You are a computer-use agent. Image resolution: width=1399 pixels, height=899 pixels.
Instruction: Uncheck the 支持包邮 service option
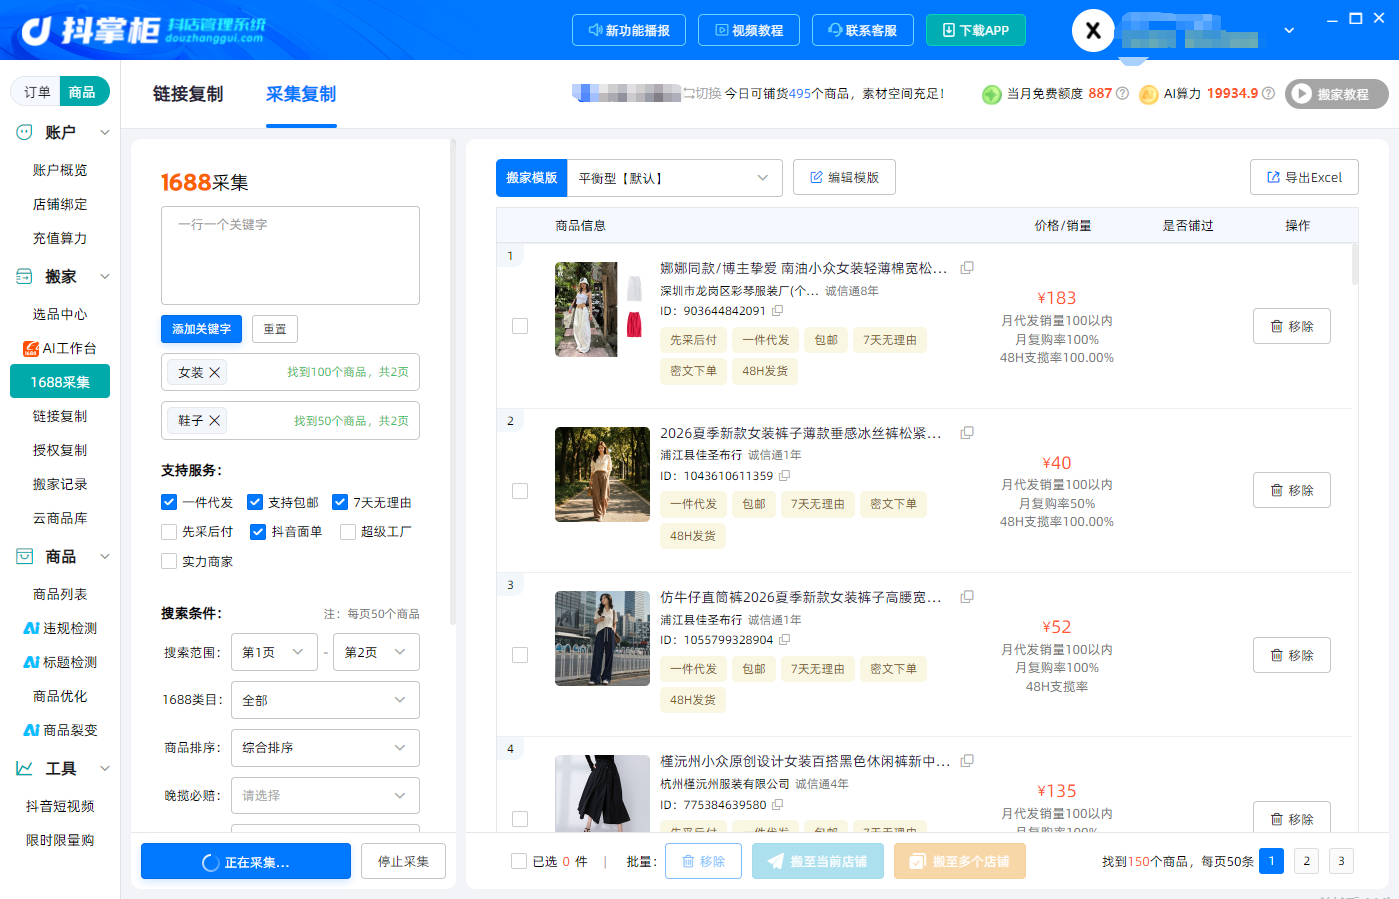pyautogui.click(x=255, y=502)
